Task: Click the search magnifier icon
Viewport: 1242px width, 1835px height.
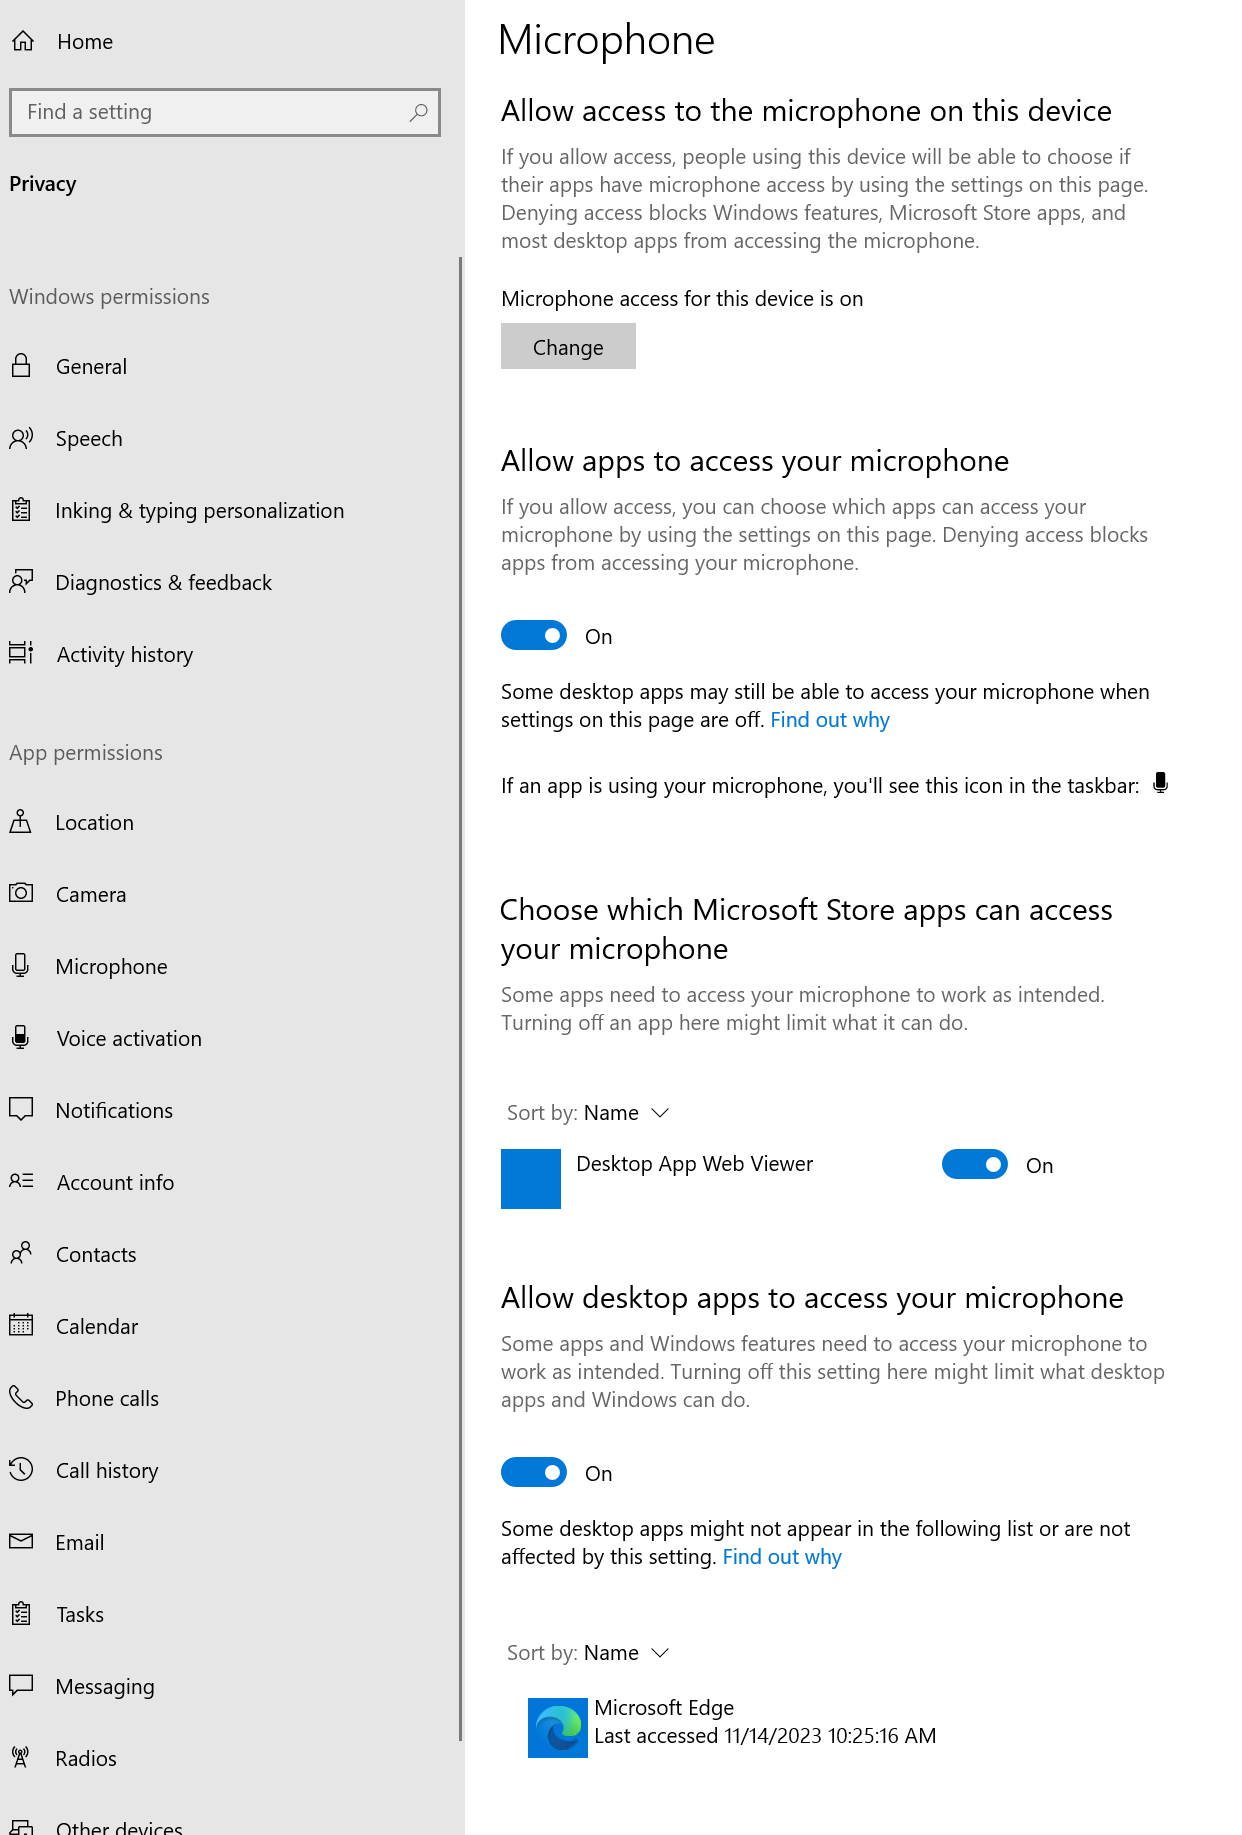Action: 418,112
